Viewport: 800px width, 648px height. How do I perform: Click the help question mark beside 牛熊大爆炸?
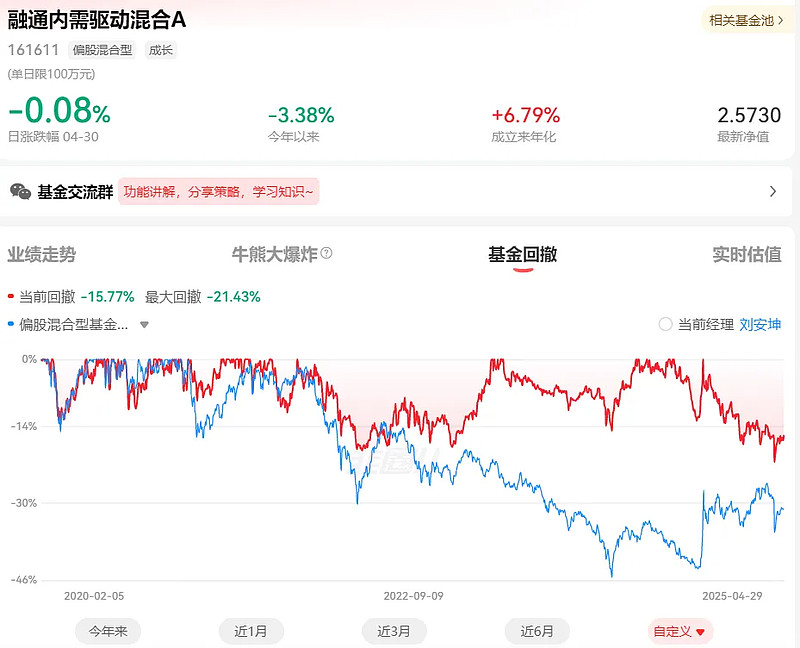[x=327, y=253]
